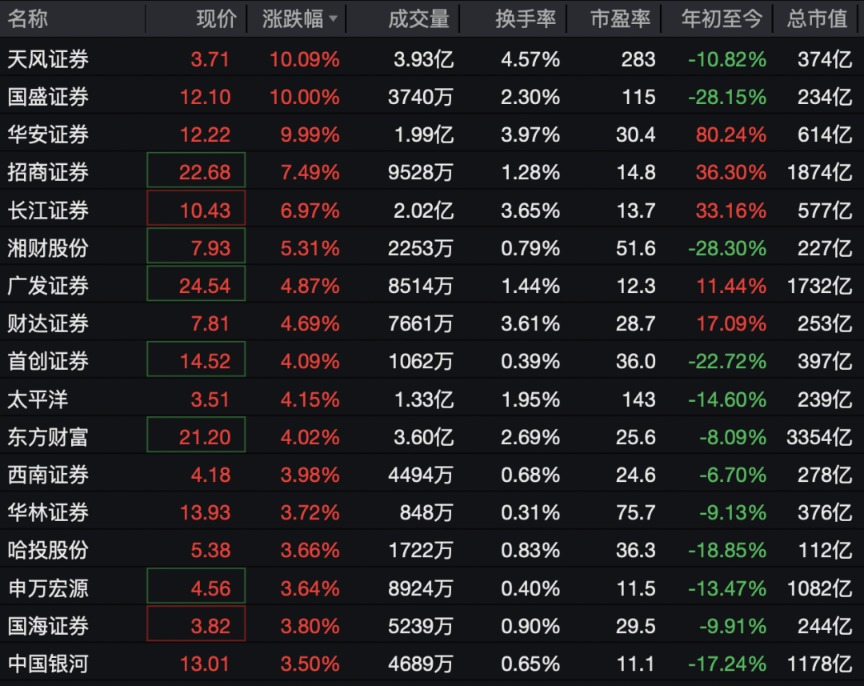
Task: Select 招商证券 stock name
Action: click(x=48, y=172)
